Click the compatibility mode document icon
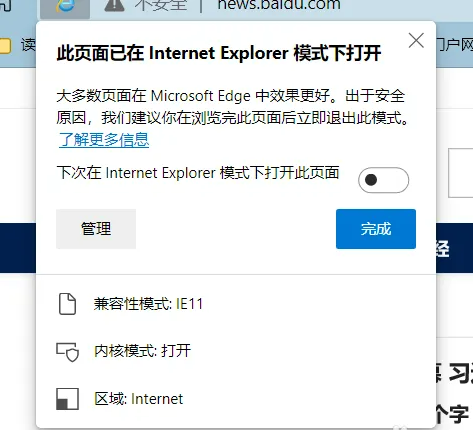The width and height of the screenshot is (474, 430). tap(67, 304)
